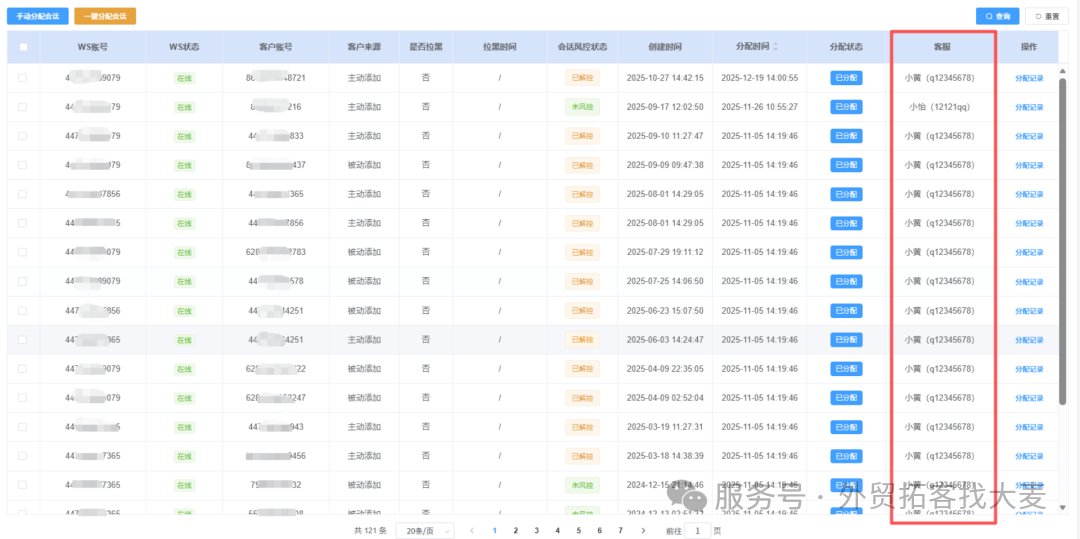Viewport: 1080px width, 539px height.
Task: Check the row created 2025-07-29 19:11:12
Action: point(23,252)
